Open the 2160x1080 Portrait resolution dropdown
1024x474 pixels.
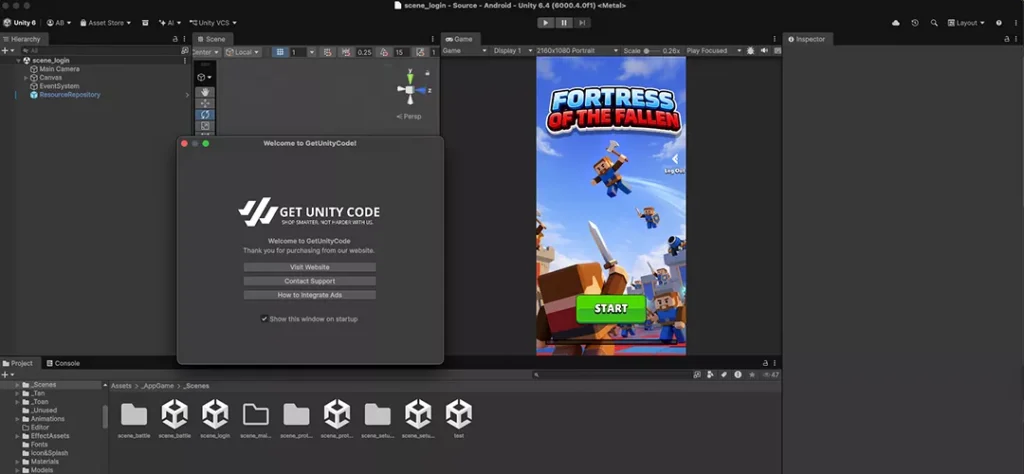click(577, 50)
